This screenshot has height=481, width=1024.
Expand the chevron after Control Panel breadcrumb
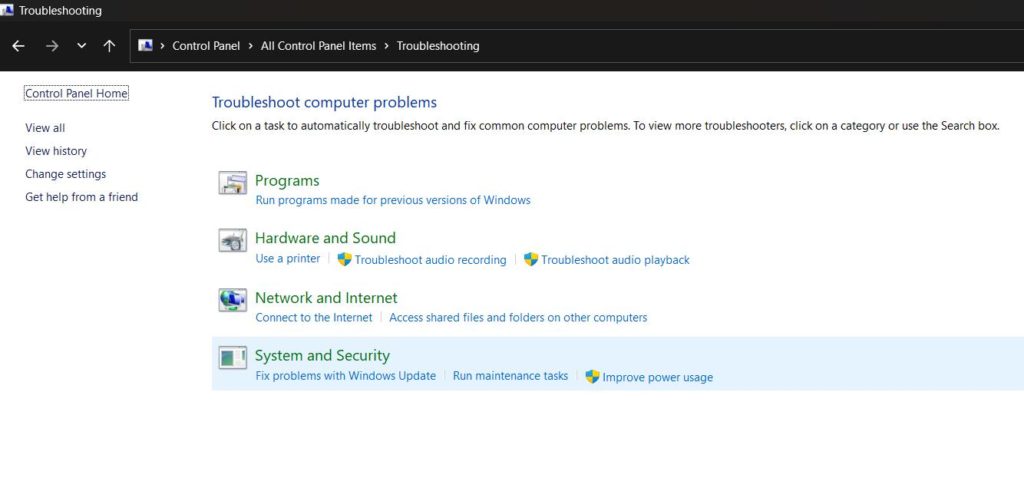coord(251,46)
